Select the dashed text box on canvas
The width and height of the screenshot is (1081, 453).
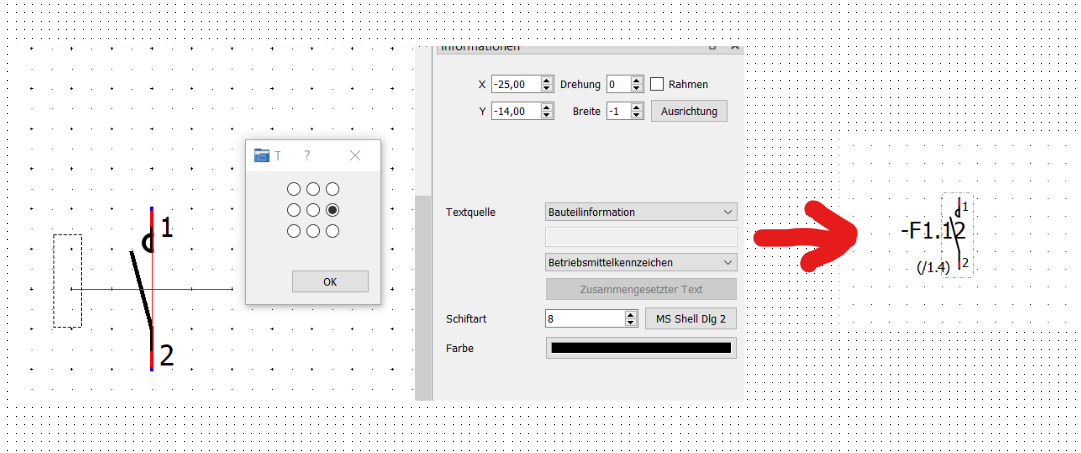68,281
